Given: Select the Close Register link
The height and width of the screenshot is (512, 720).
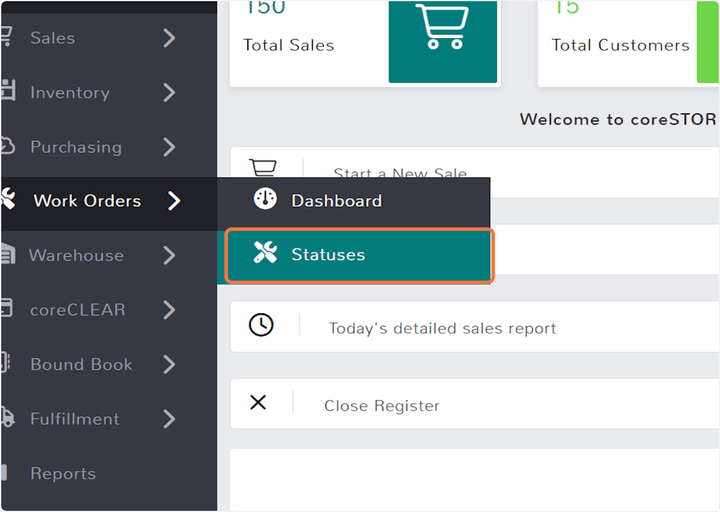Looking at the screenshot, I should [x=381, y=406].
